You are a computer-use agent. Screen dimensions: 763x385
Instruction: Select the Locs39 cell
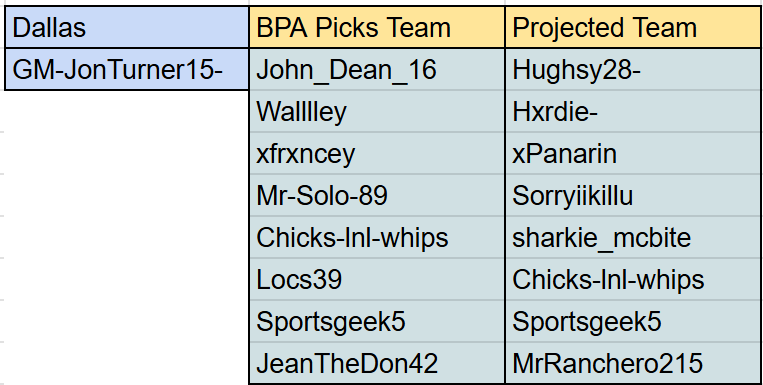click(377, 279)
